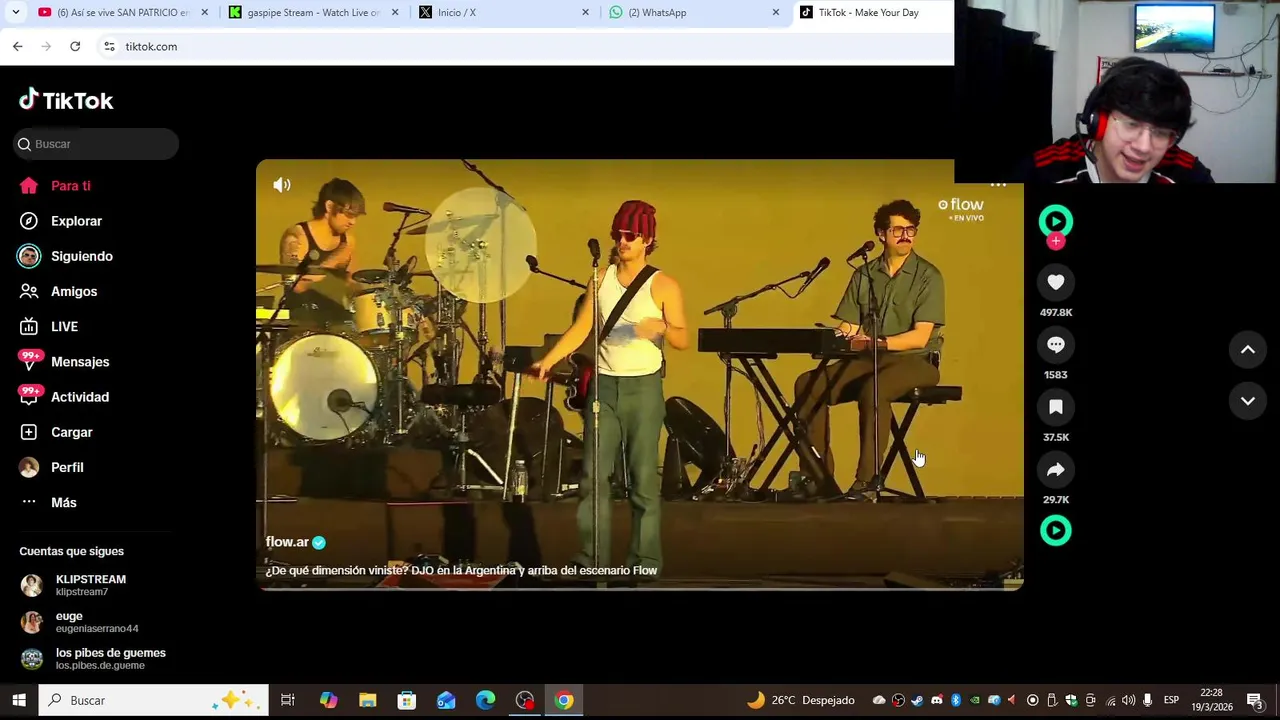Share the video with the arrow icon
Screen dimensions: 1280x720
click(1055, 470)
